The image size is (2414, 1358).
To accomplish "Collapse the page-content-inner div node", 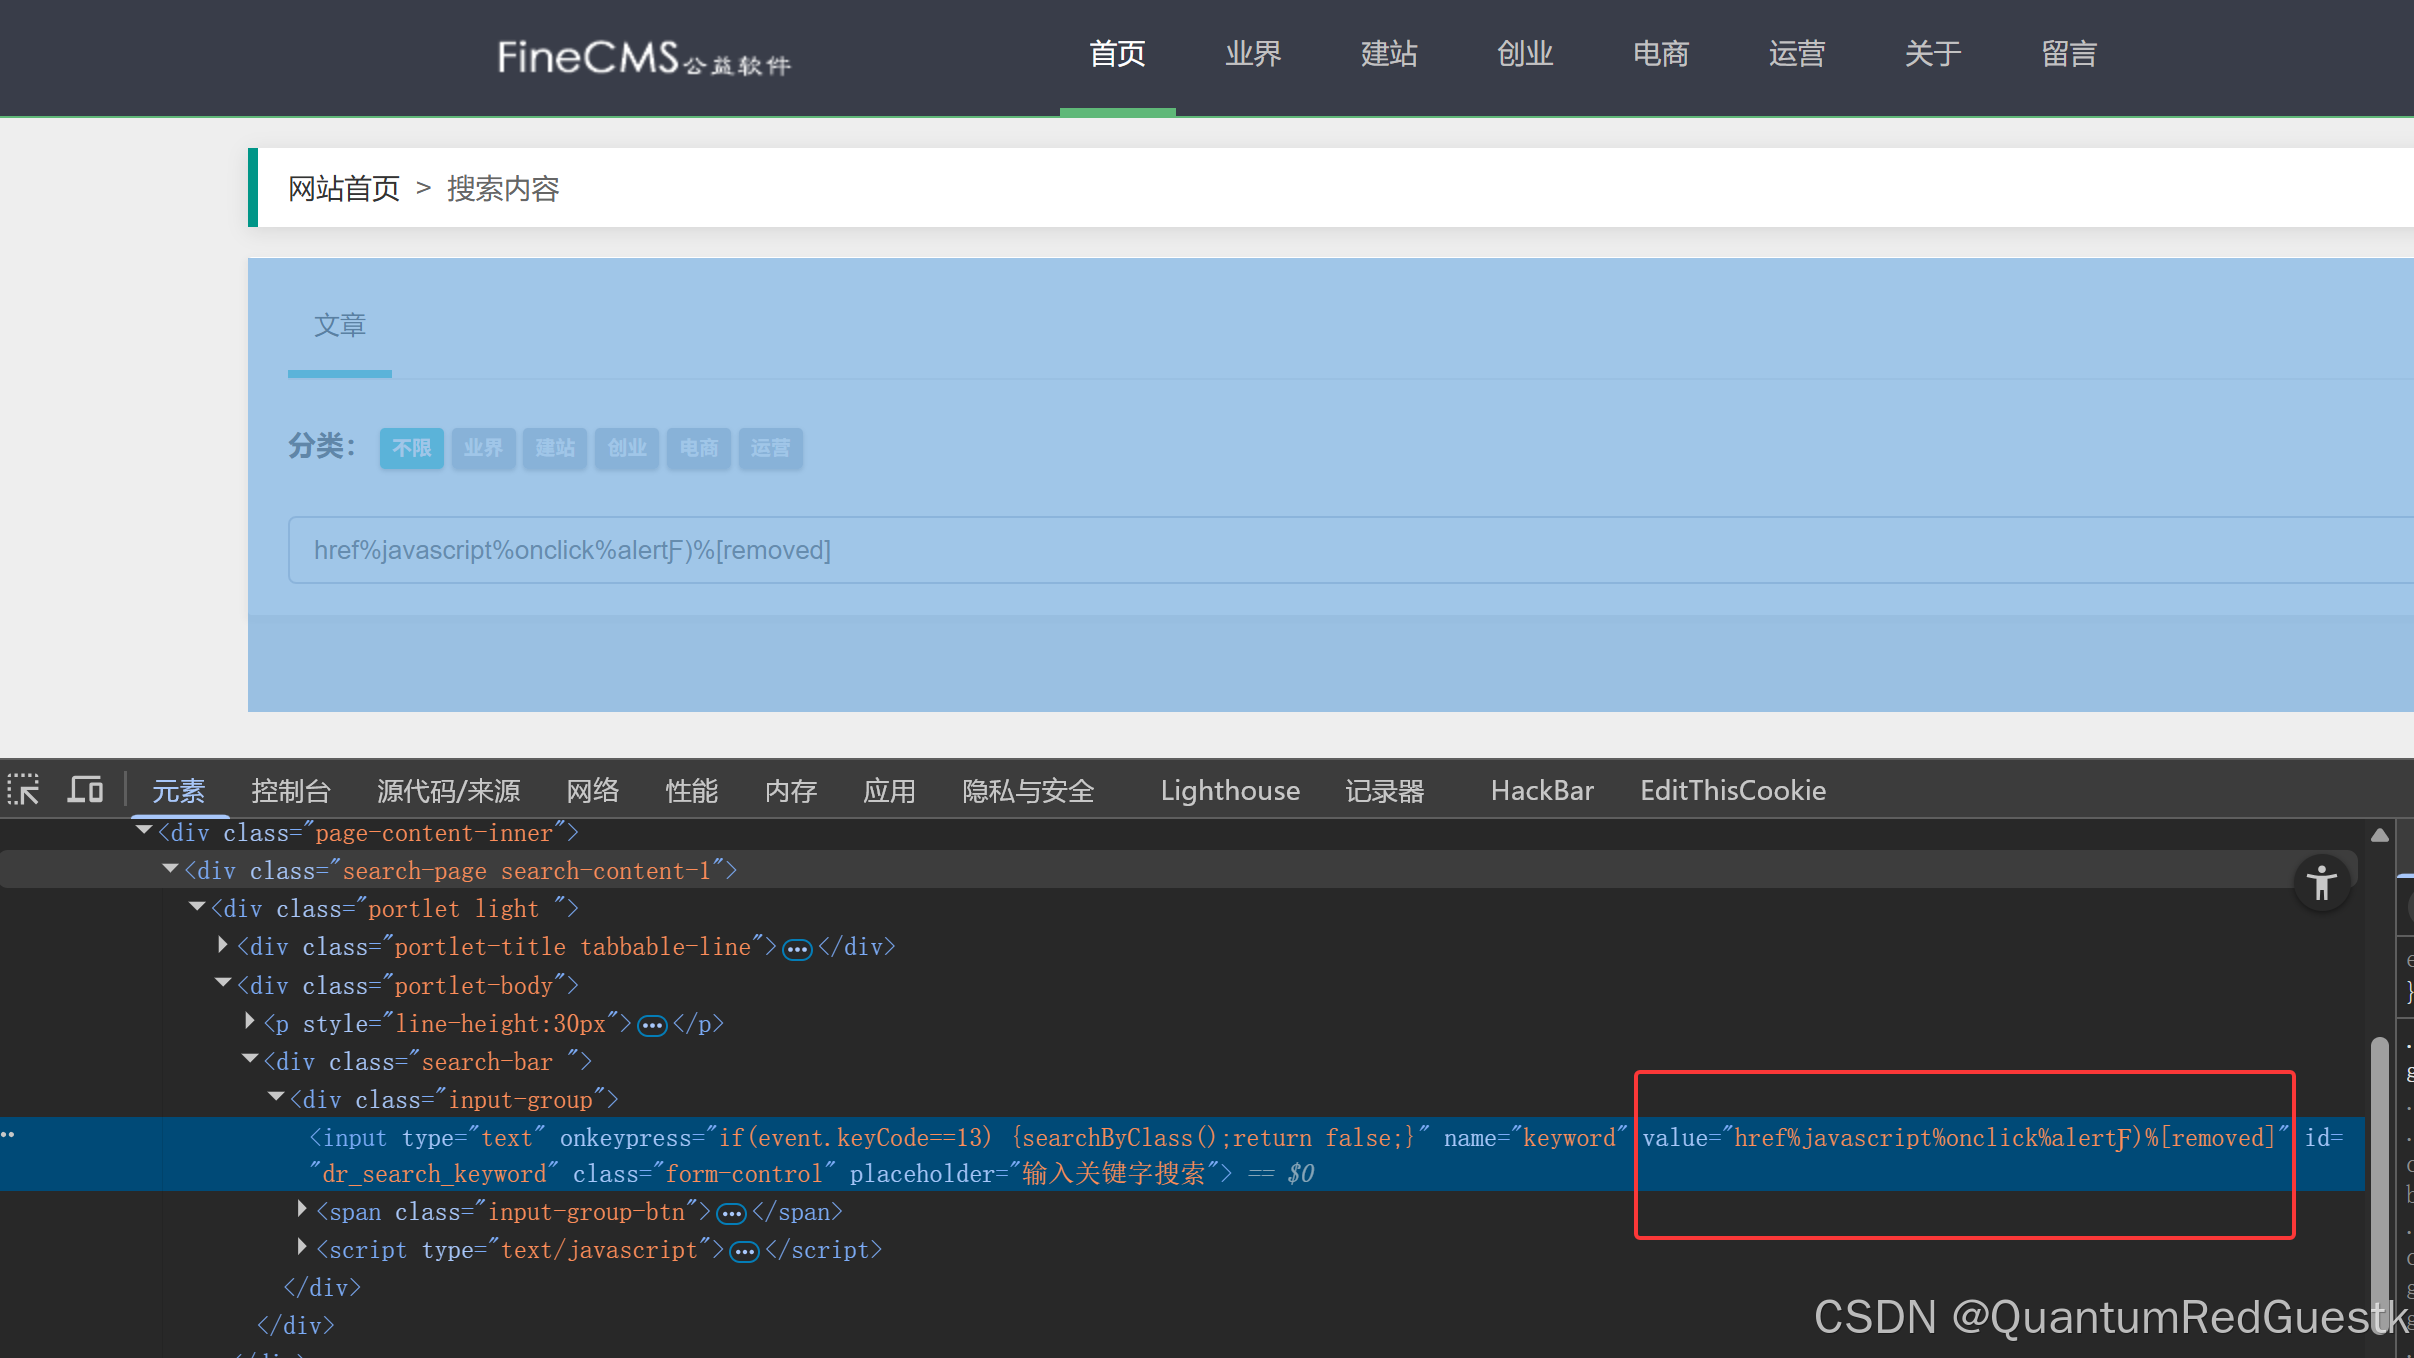I will coord(144,831).
